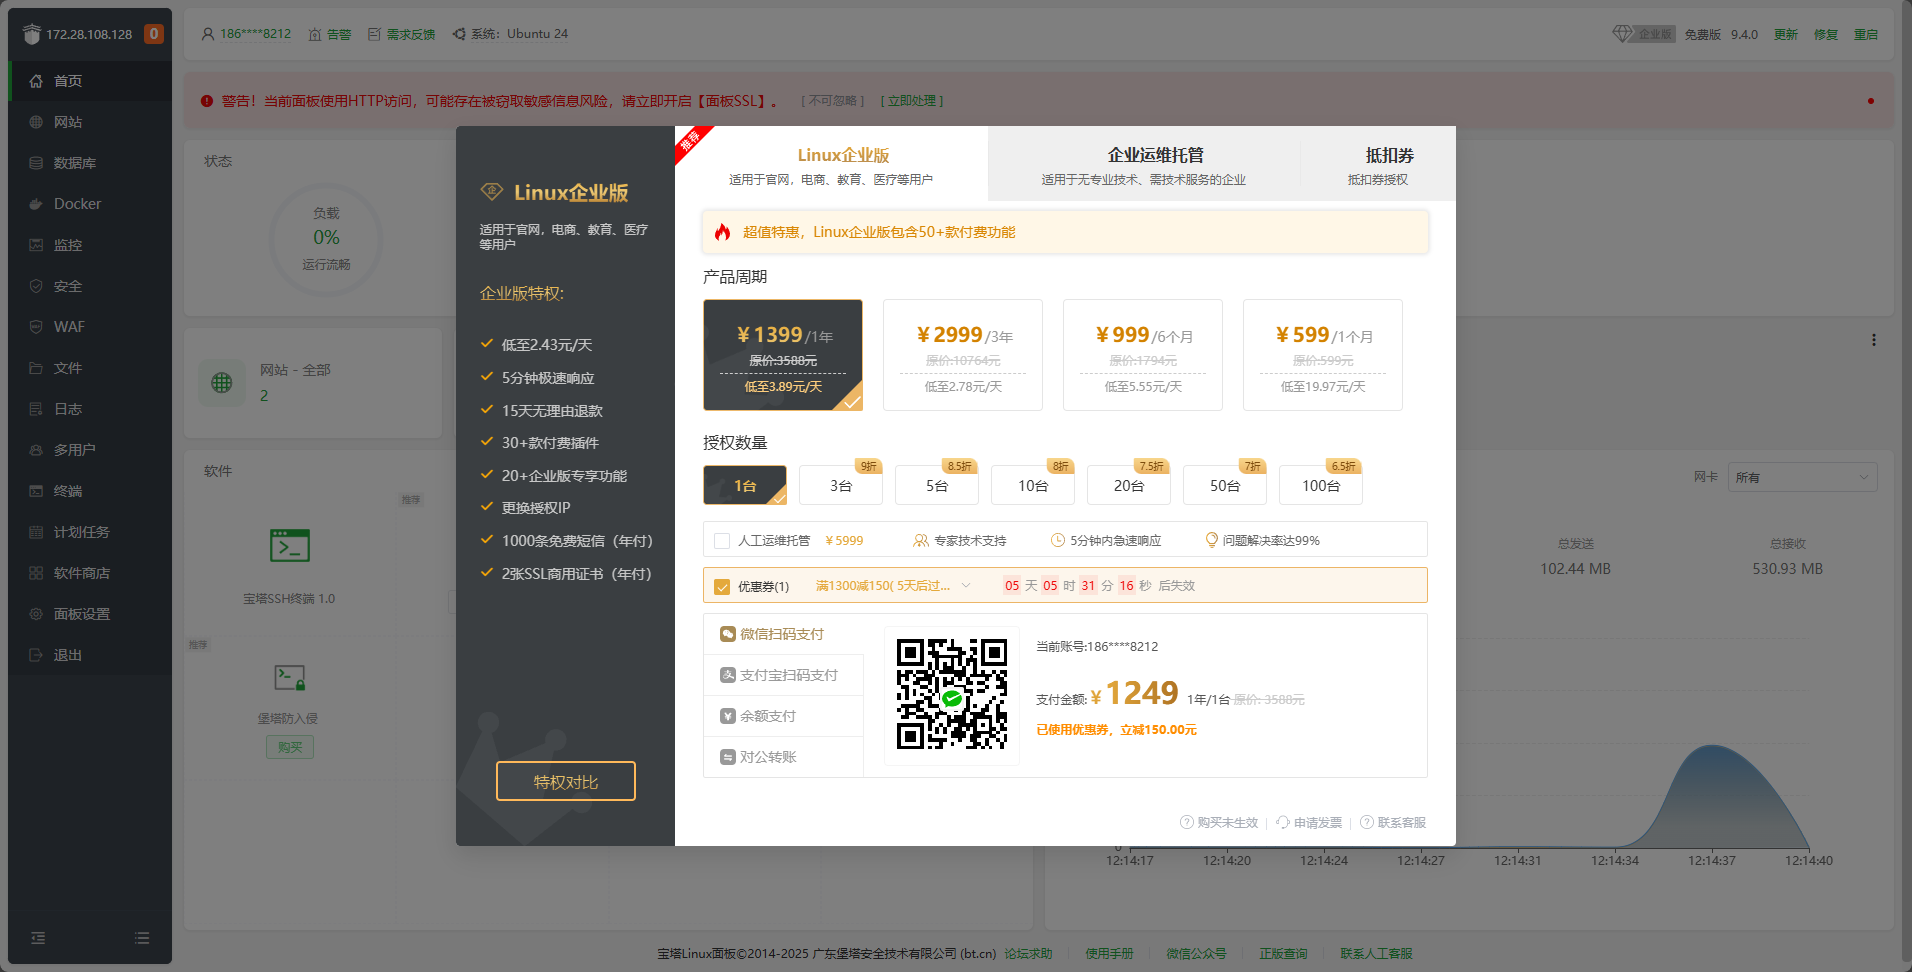Uncheck the 优惠券(1) checkbox

[x=722, y=587]
